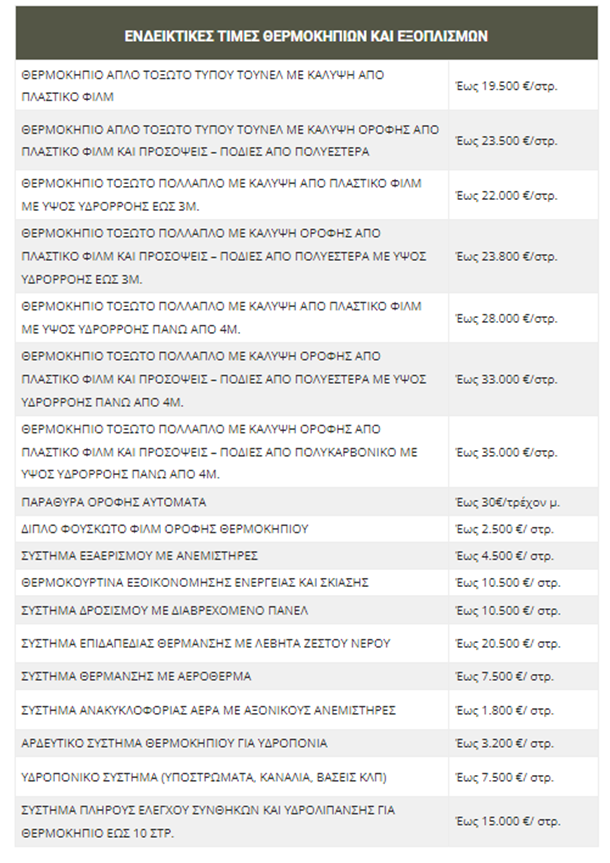This screenshot has height=863, width=610.
Task: Select the ΣΥΣΤΗΜΑ ΘΕΡΜΑΝΣΗΣ ΜΕ ΑΕΡΟΘΕΡΜΑ text
Action: click(x=135, y=677)
